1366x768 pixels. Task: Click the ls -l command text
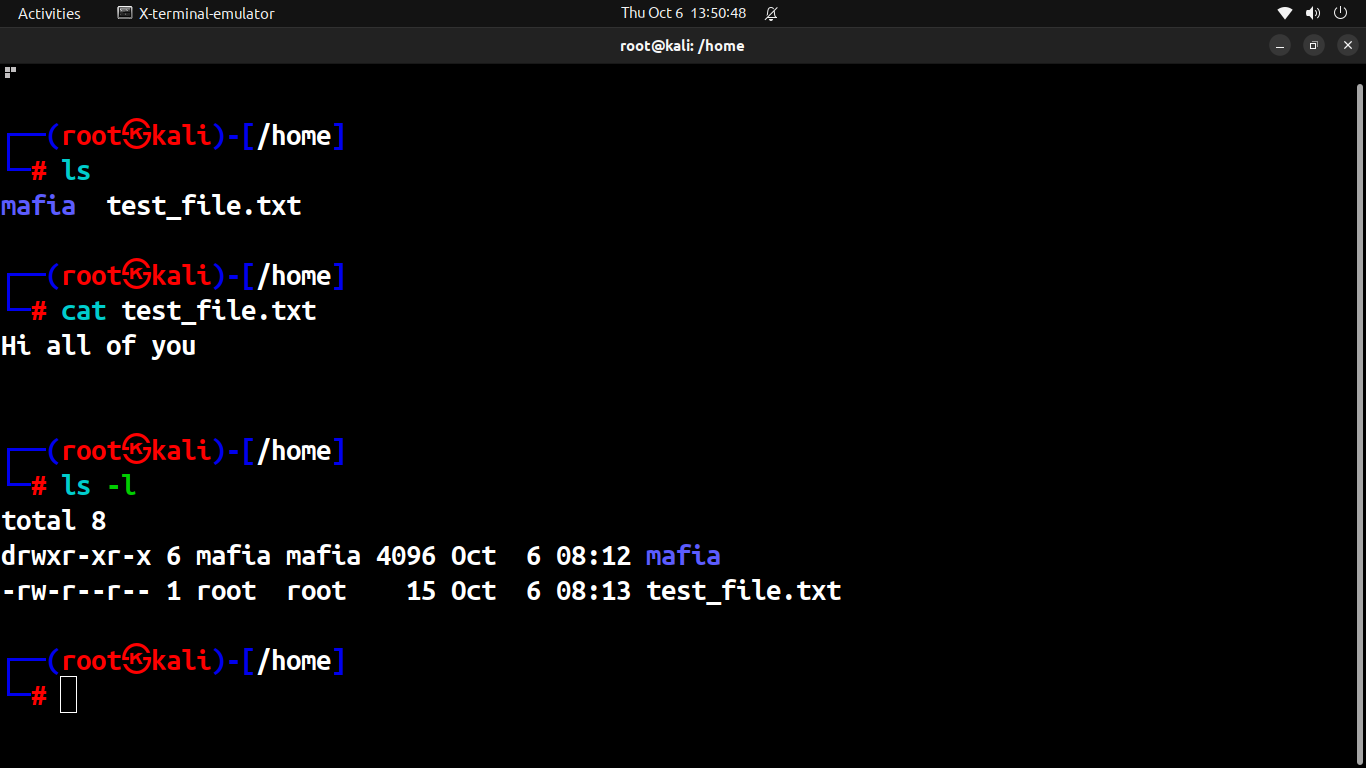(x=99, y=485)
